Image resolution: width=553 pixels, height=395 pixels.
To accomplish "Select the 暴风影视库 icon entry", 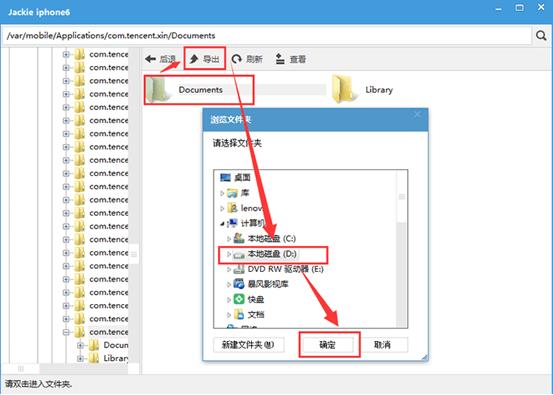I will point(239,284).
